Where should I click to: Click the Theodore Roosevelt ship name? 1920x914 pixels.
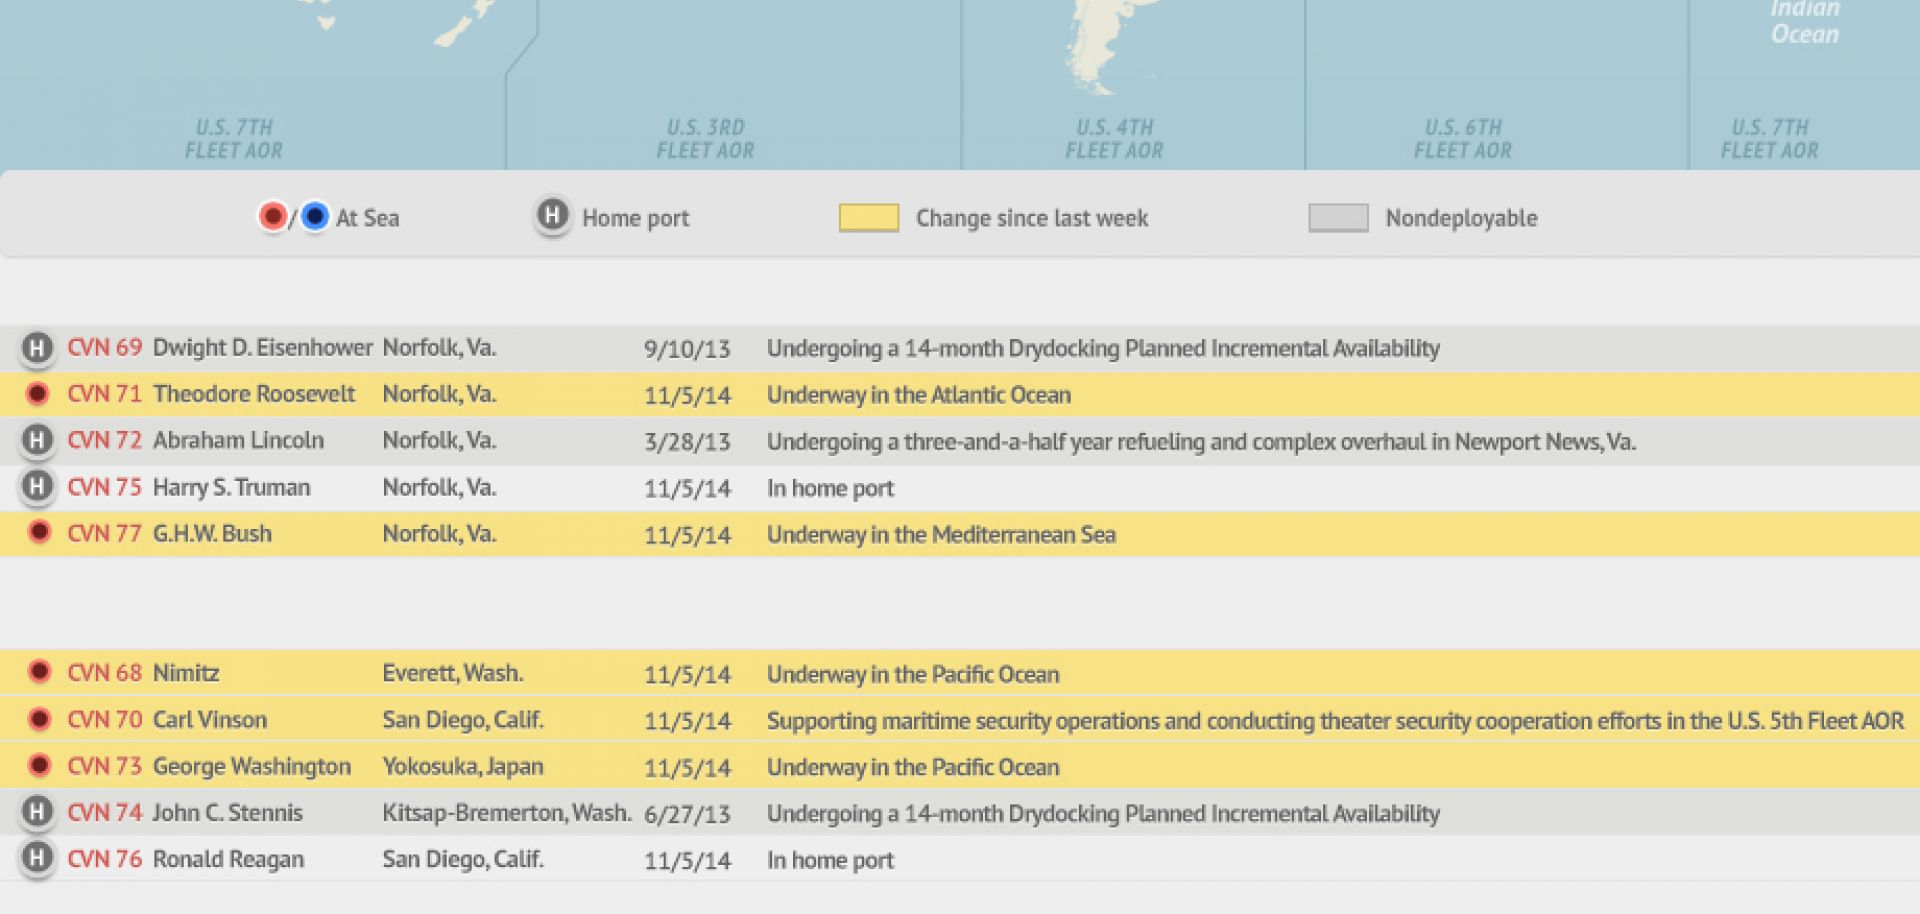[x=254, y=394]
